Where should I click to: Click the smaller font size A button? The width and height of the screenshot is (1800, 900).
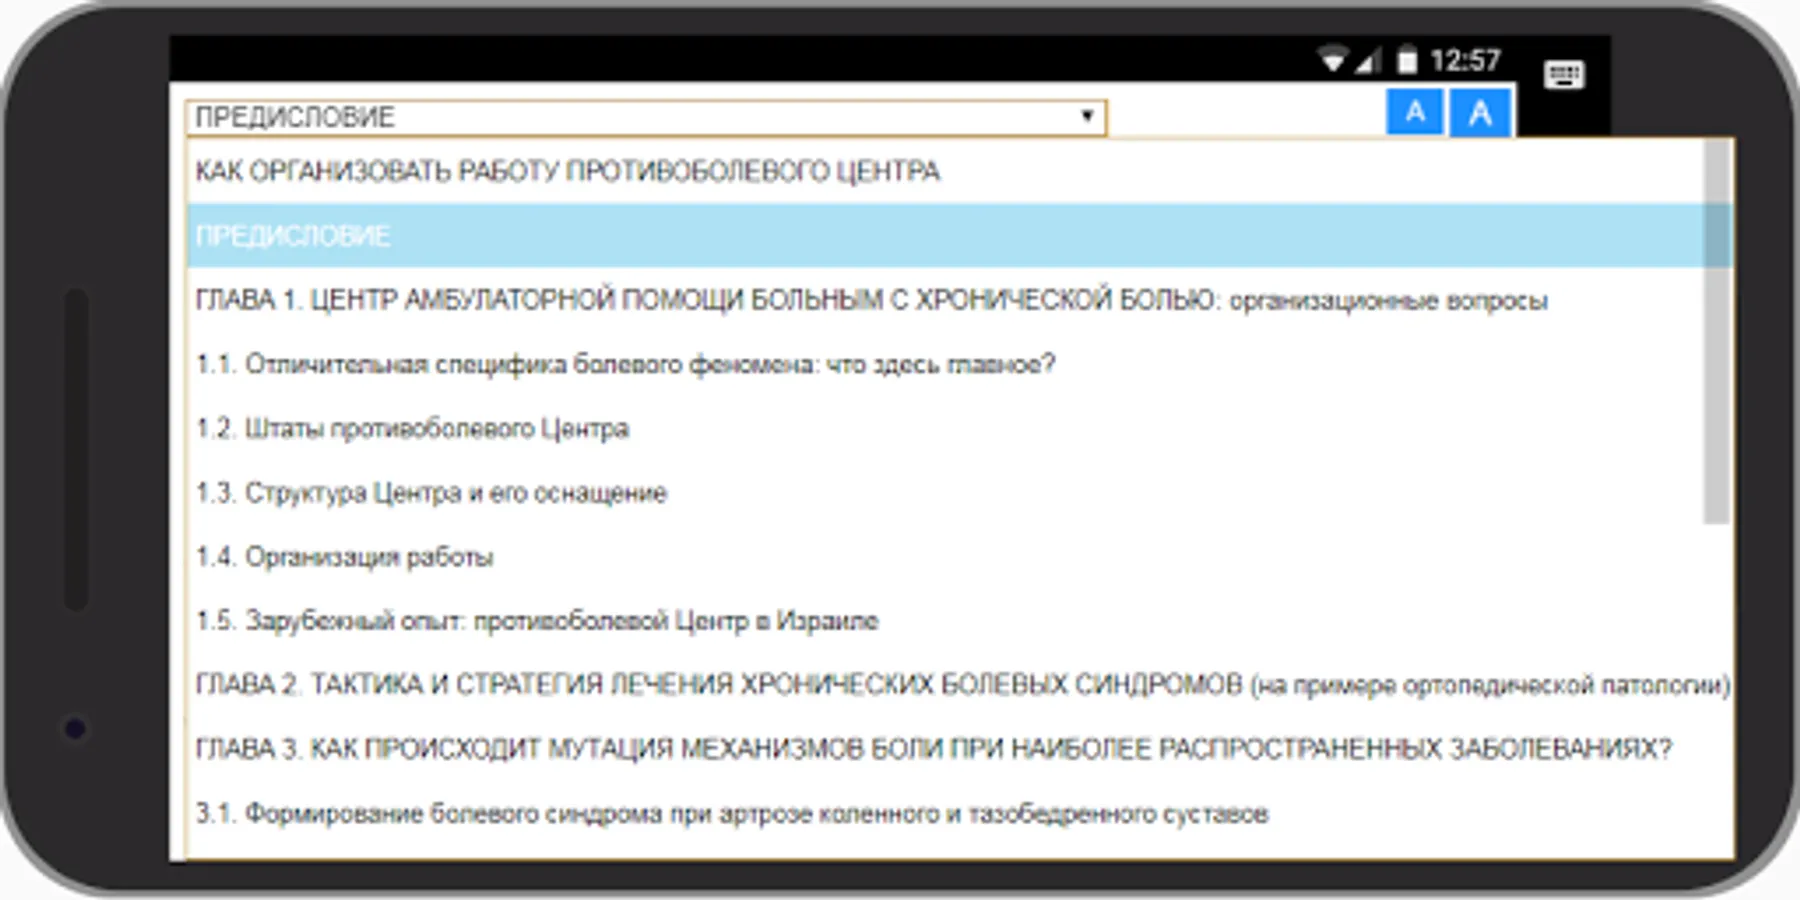[x=1415, y=111]
